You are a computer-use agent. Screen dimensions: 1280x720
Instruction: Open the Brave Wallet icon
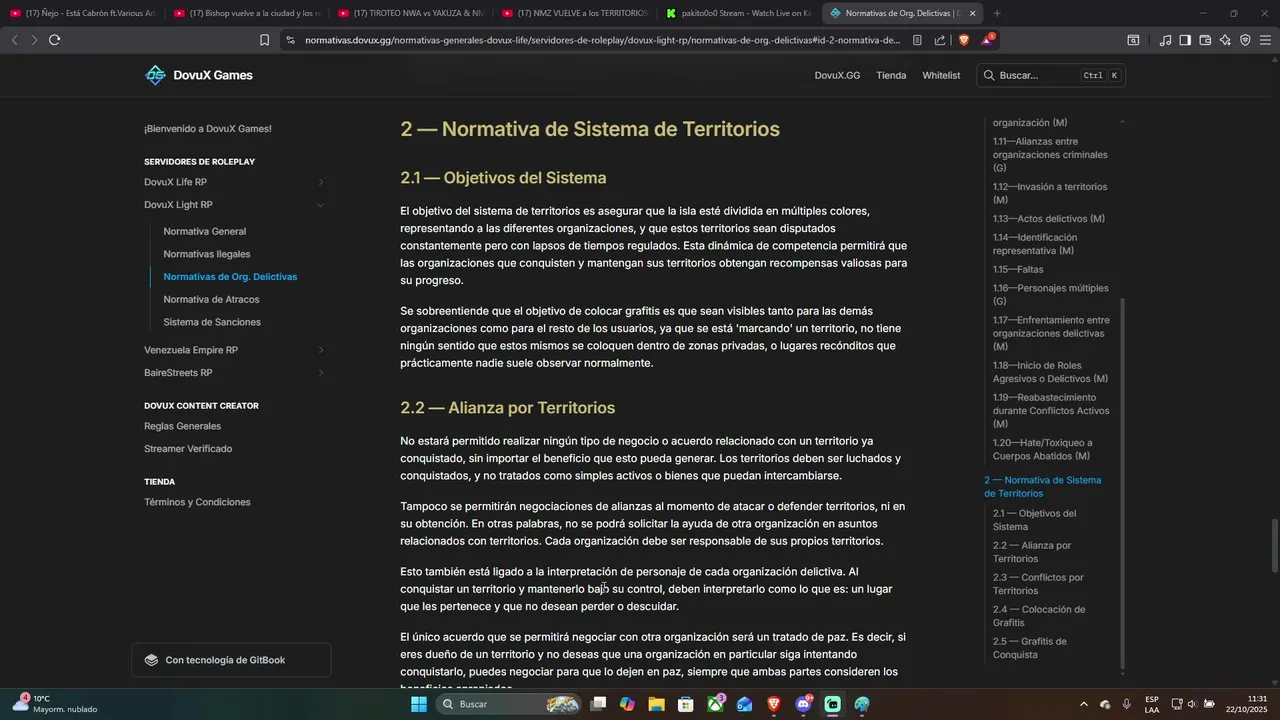point(1205,40)
